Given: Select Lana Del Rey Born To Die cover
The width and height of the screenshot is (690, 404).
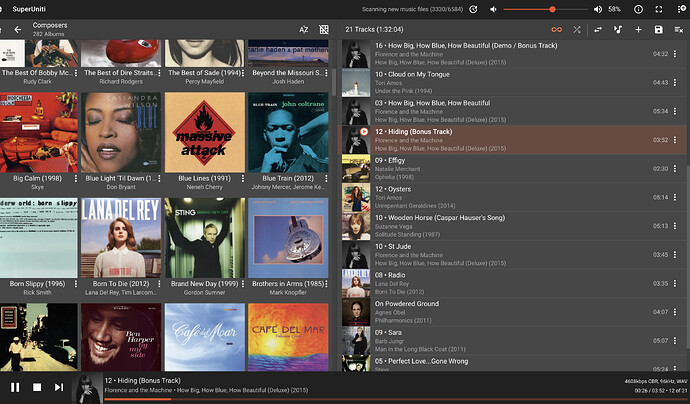Looking at the screenshot, I should point(121,238).
